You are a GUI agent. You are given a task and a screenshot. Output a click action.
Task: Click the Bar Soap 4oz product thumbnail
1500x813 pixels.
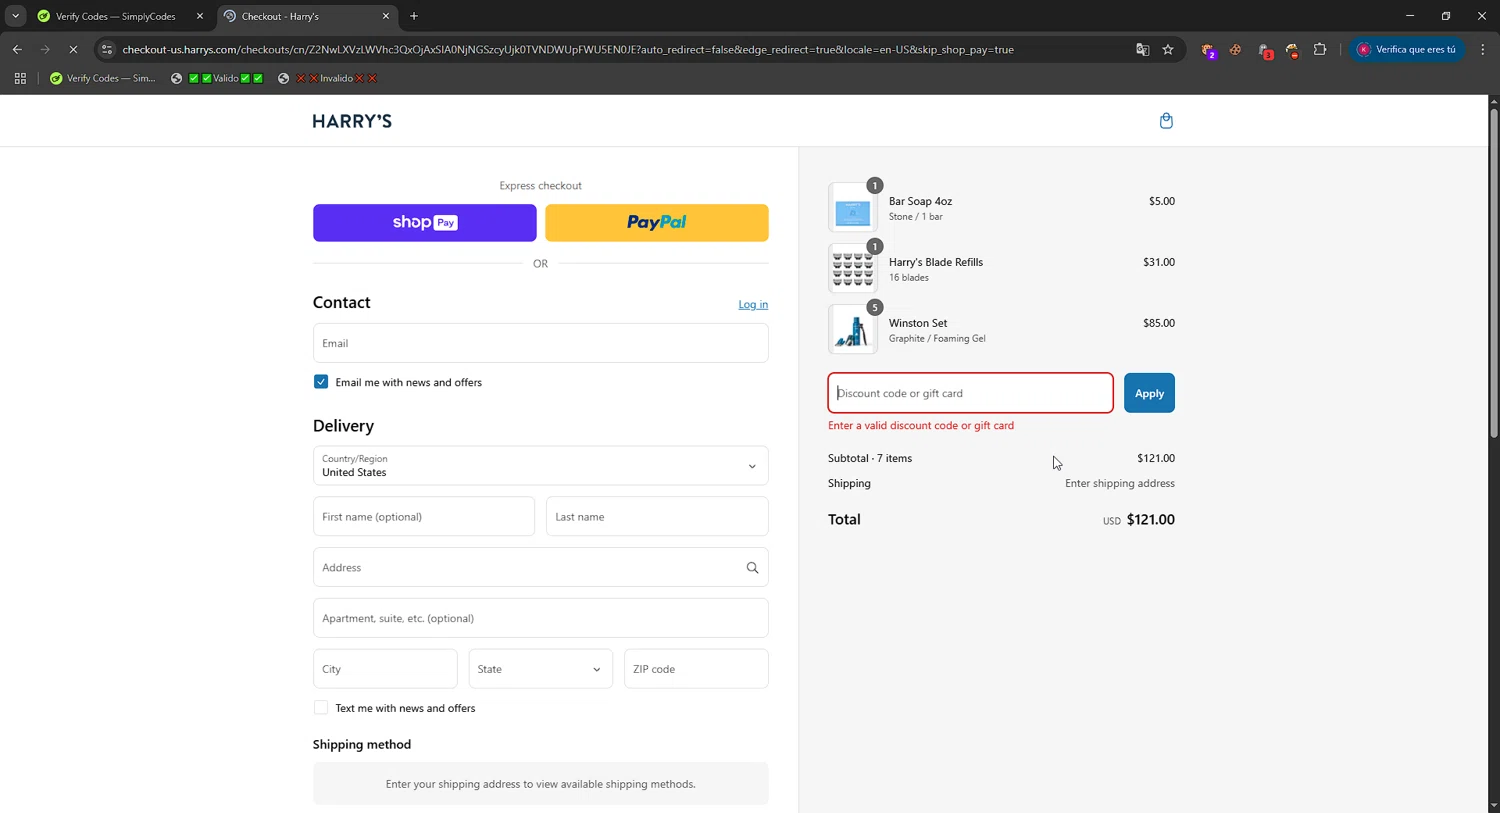(x=853, y=208)
